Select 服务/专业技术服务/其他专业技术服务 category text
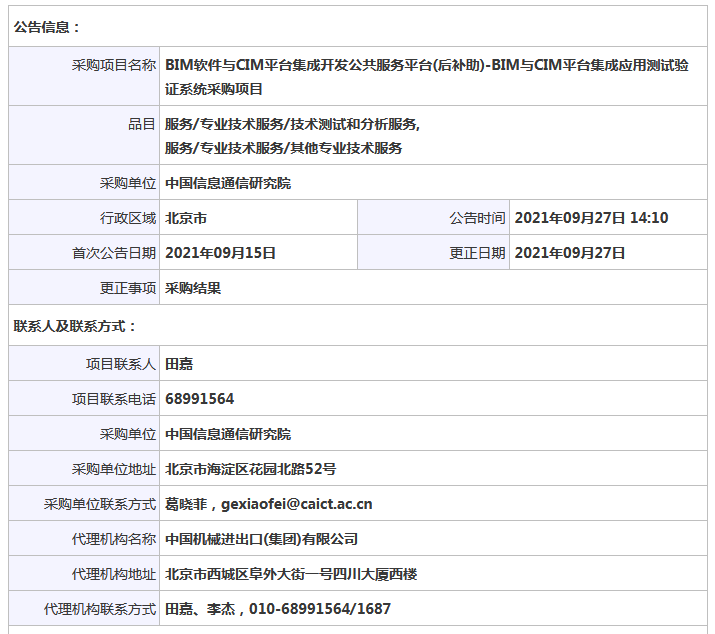 284,148
